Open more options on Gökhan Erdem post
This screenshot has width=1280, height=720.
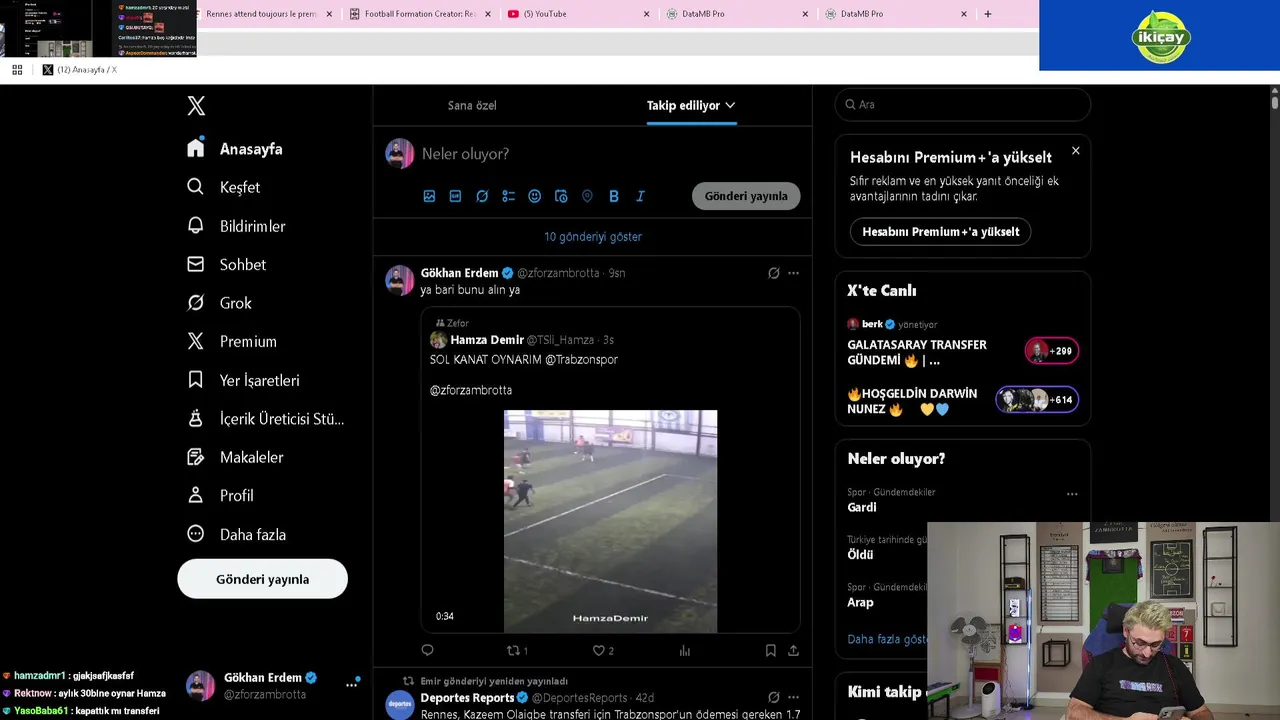click(793, 273)
